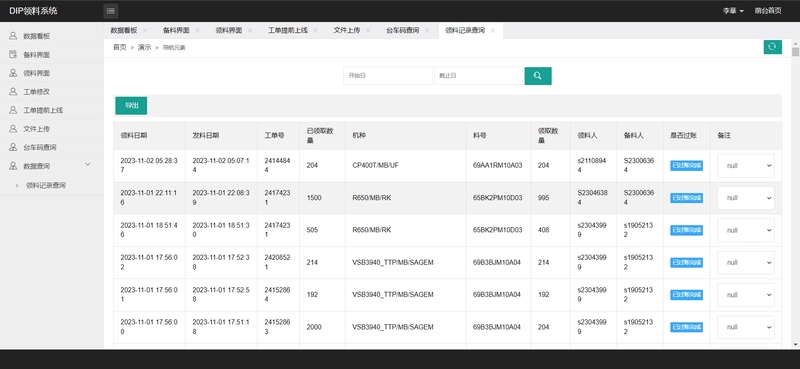The width and height of the screenshot is (800, 369).
Task: Click the user icon beside 工单修改
Action: point(13,92)
